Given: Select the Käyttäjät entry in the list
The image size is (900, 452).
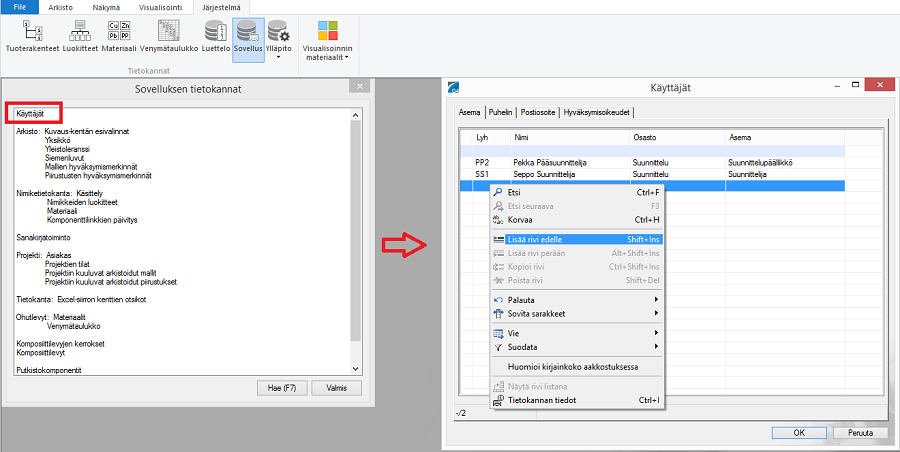Looking at the screenshot, I should [x=30, y=115].
